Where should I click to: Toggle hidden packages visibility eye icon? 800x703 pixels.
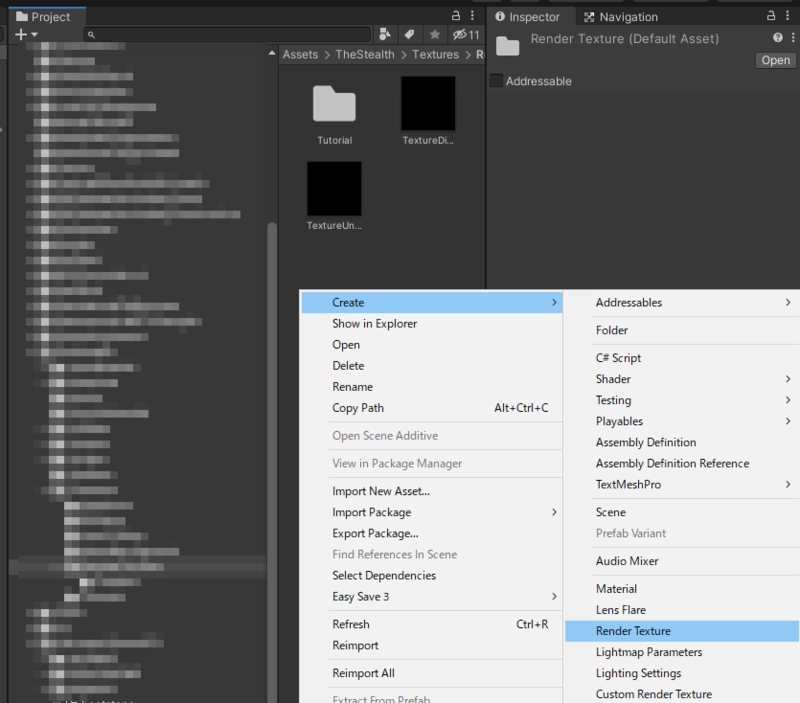(x=466, y=34)
